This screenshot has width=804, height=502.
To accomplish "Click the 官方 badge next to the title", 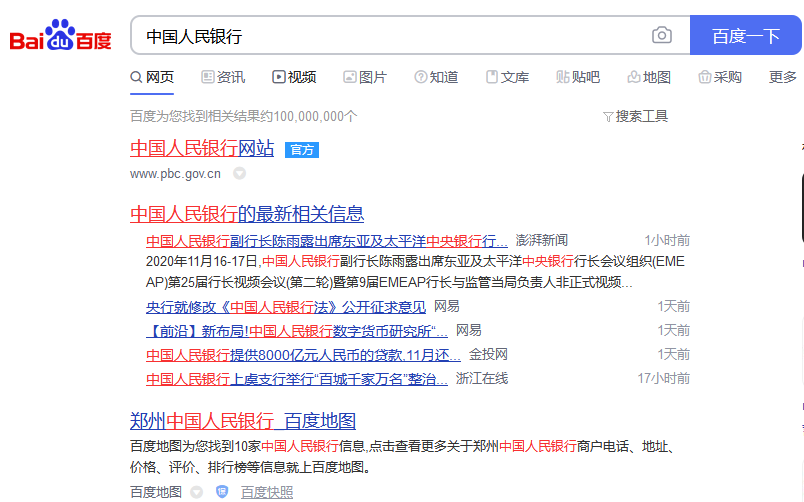I will (x=301, y=149).
